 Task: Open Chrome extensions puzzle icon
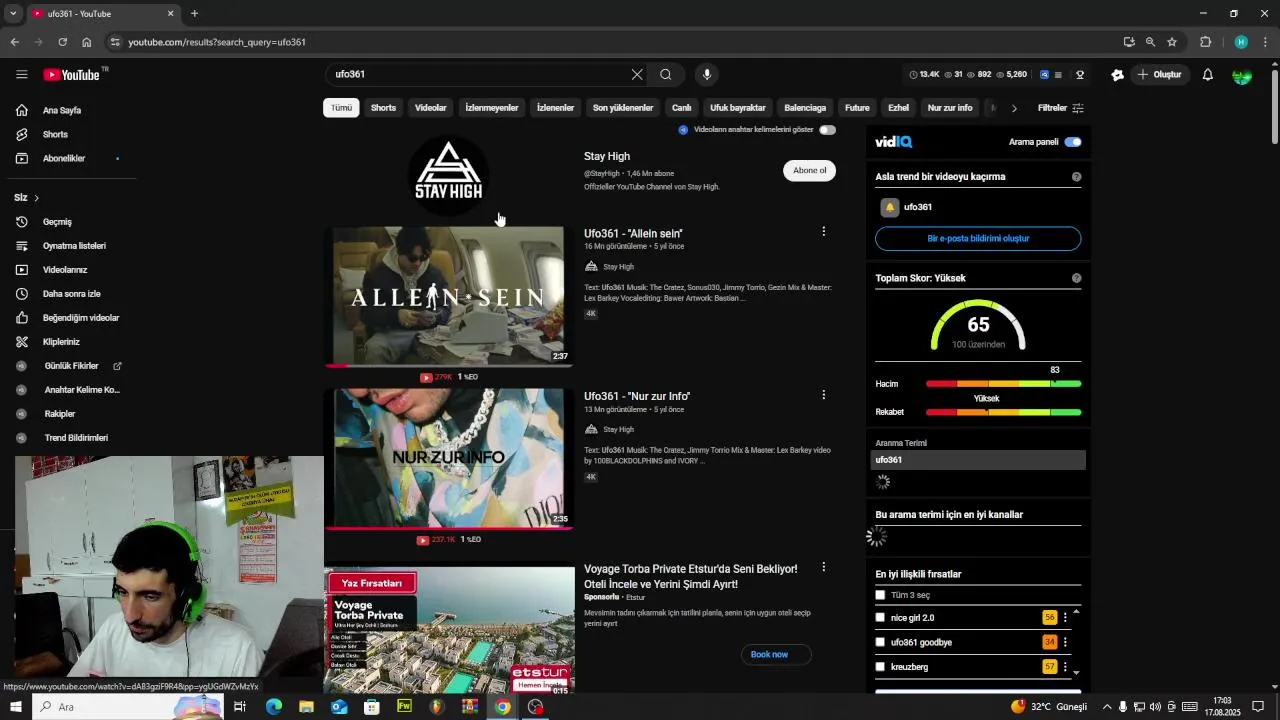click(1205, 42)
